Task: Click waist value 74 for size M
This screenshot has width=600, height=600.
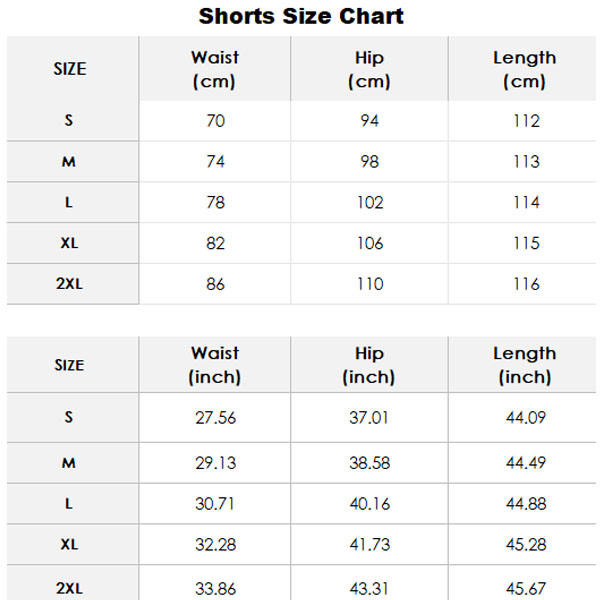Action: click(215, 161)
